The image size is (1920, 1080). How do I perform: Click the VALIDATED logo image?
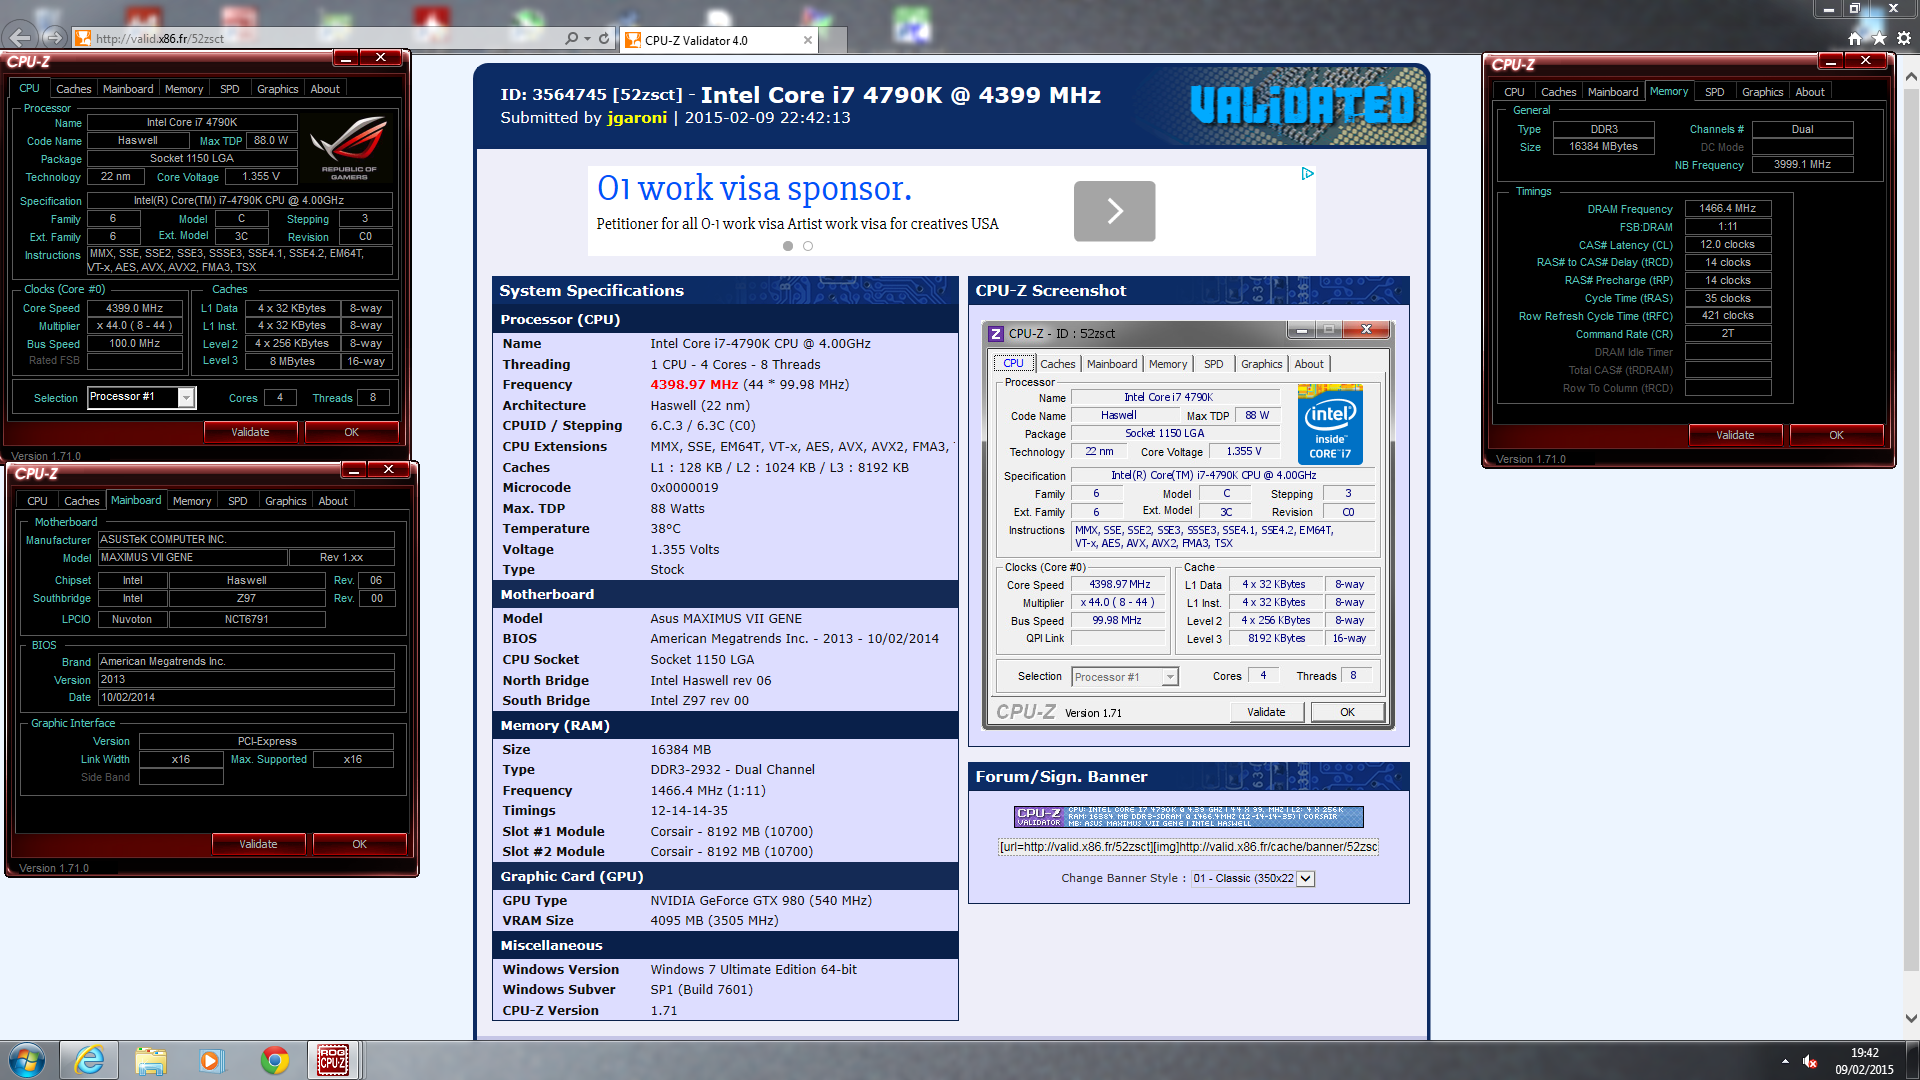click(1302, 105)
